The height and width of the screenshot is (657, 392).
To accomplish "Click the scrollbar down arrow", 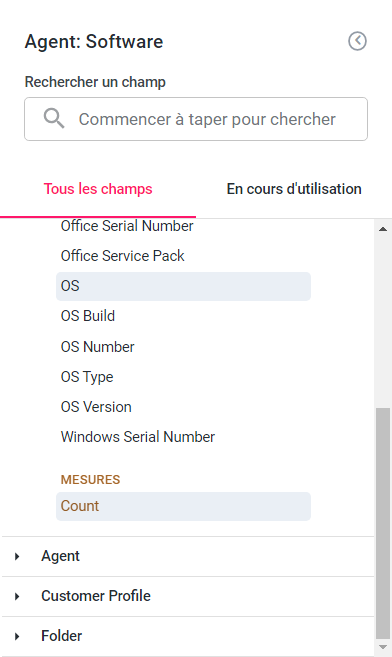I will tap(383, 647).
